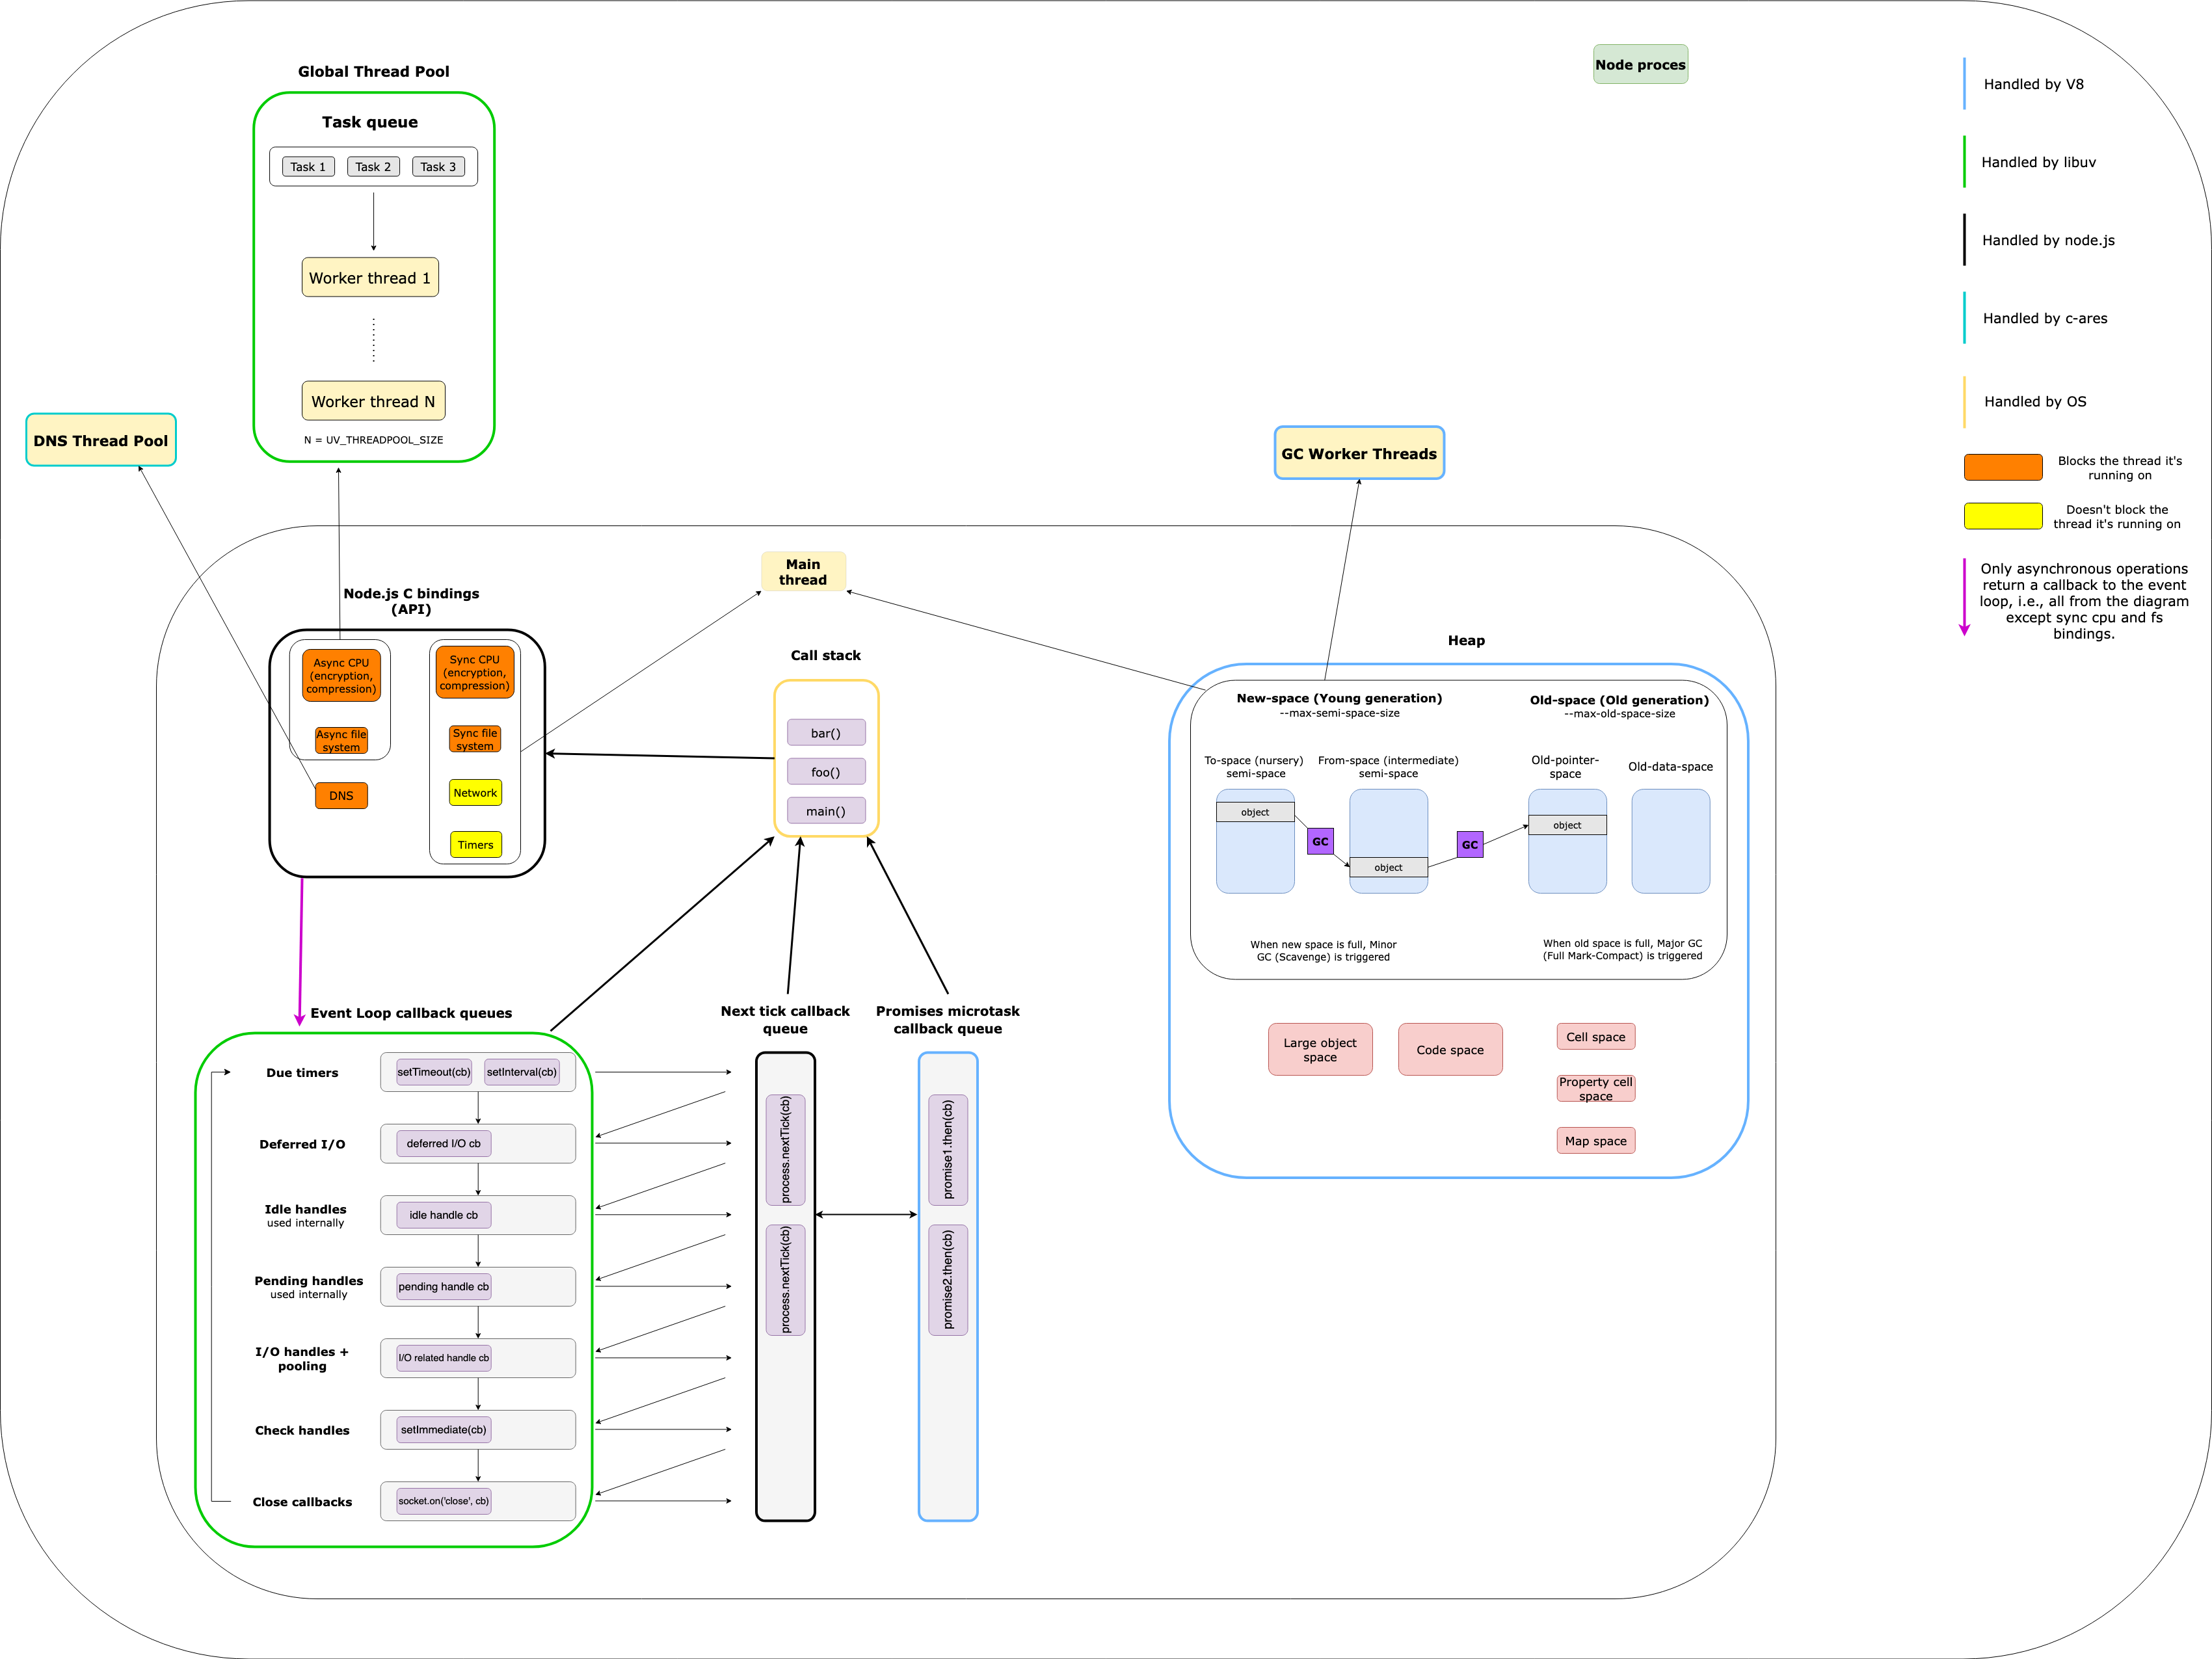Click the GC square after To-space

click(x=1320, y=841)
